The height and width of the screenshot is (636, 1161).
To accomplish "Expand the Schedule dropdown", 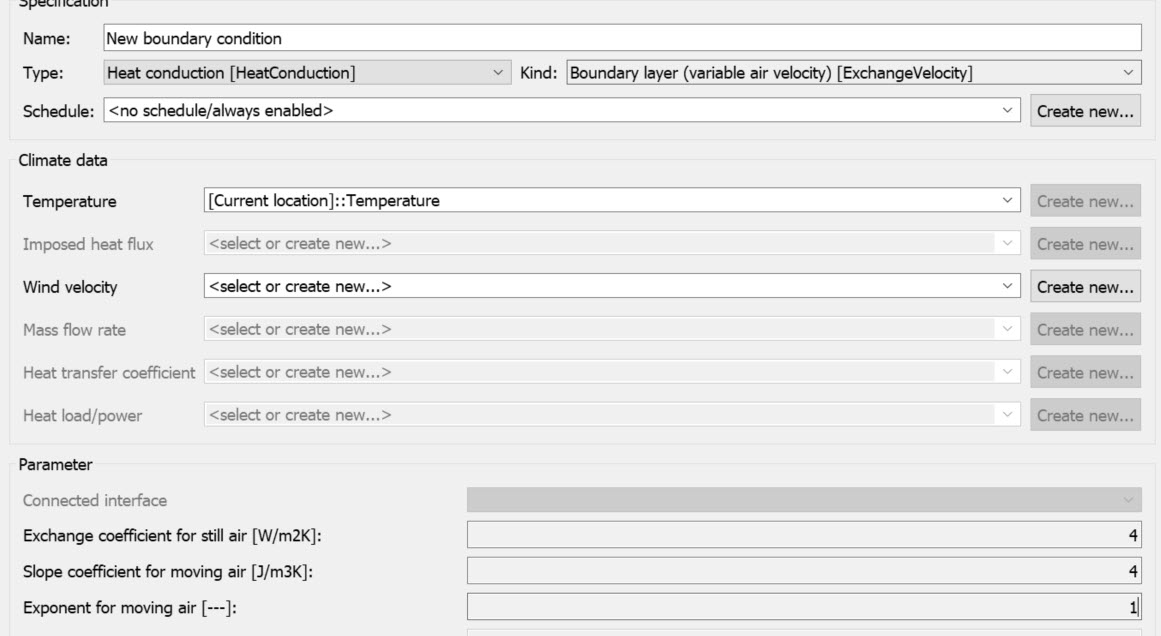I will [562, 111].
